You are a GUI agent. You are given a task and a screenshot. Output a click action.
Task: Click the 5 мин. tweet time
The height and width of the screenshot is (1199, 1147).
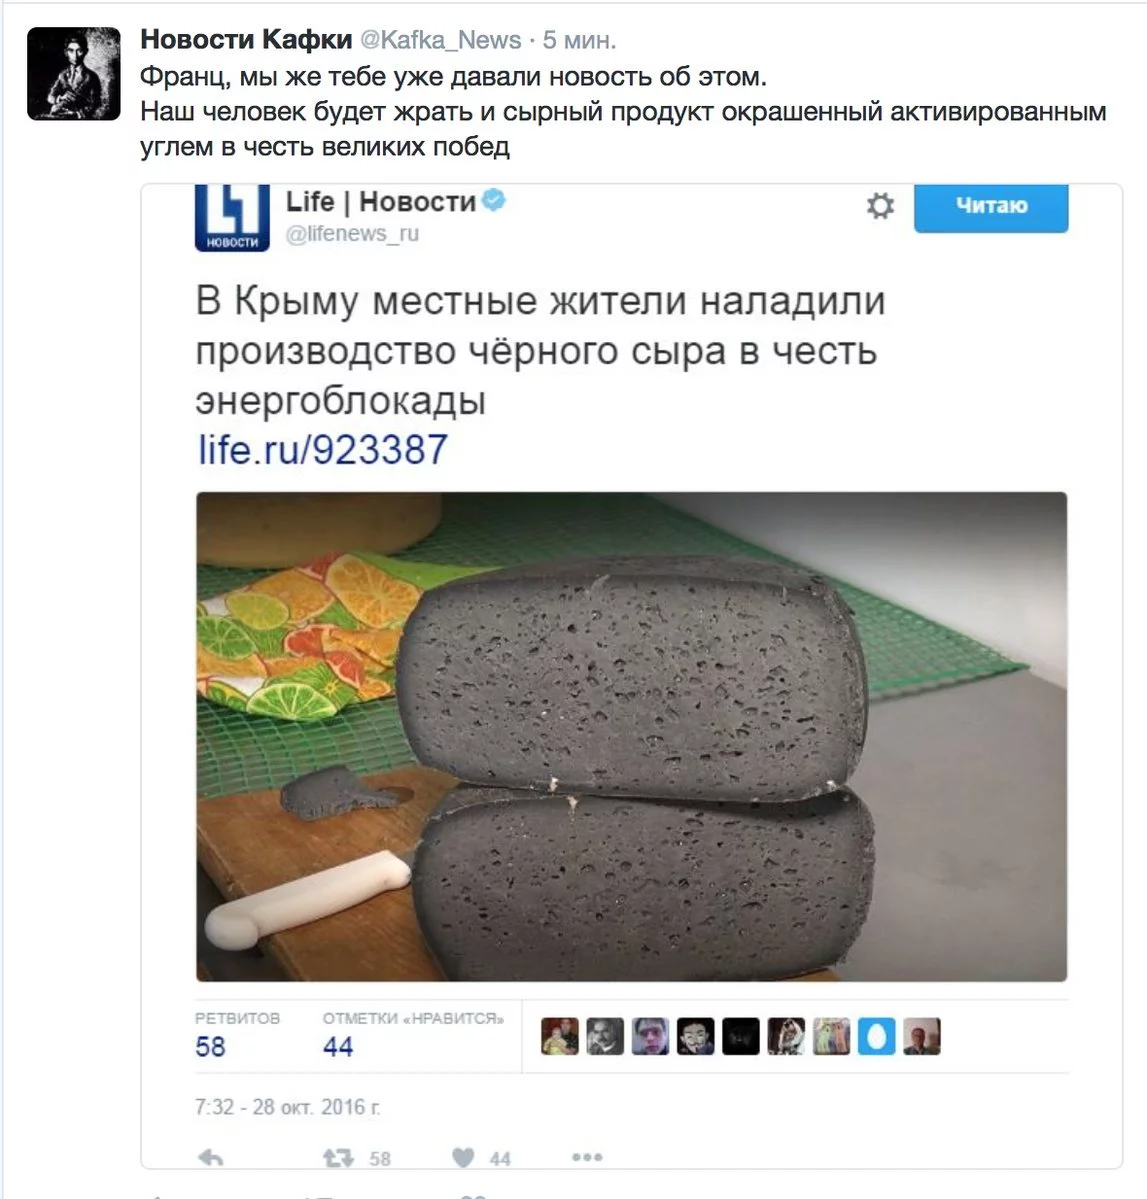click(580, 40)
